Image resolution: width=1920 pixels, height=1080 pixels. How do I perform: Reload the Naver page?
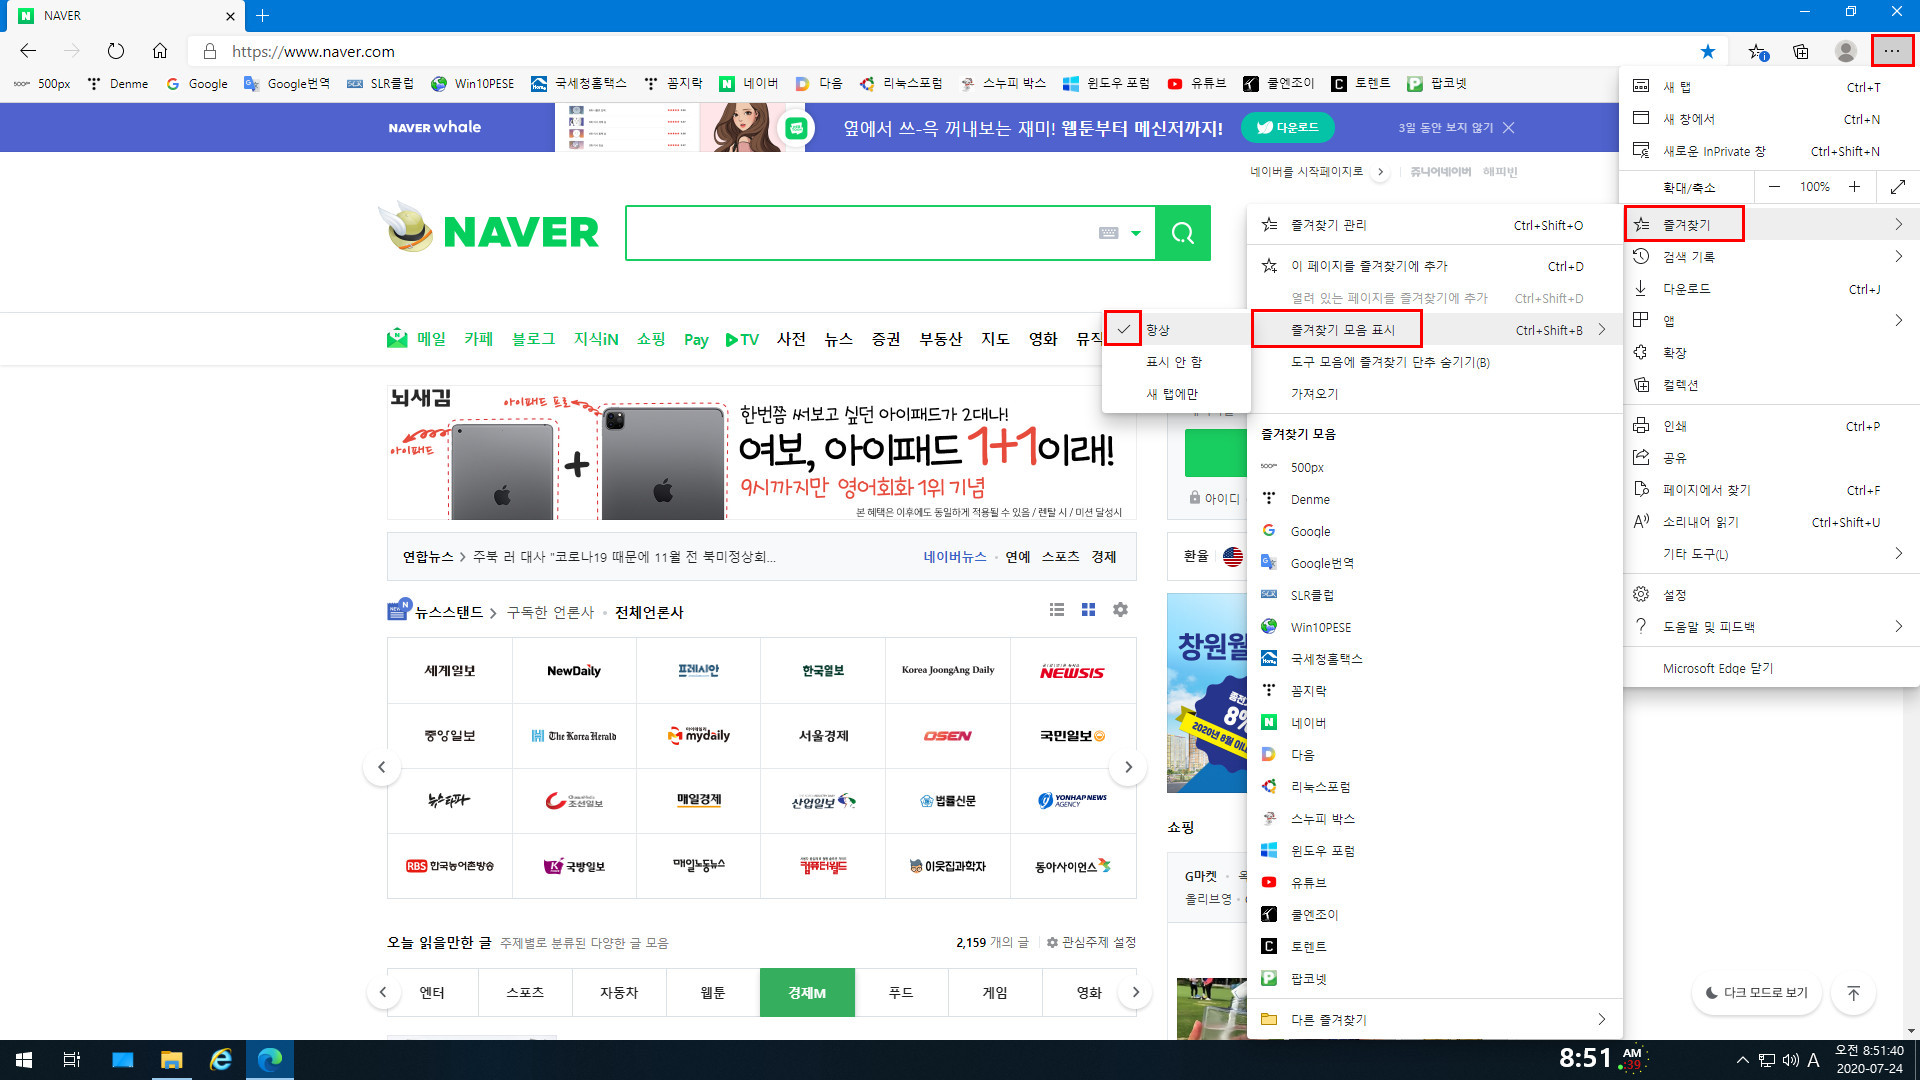tap(116, 51)
